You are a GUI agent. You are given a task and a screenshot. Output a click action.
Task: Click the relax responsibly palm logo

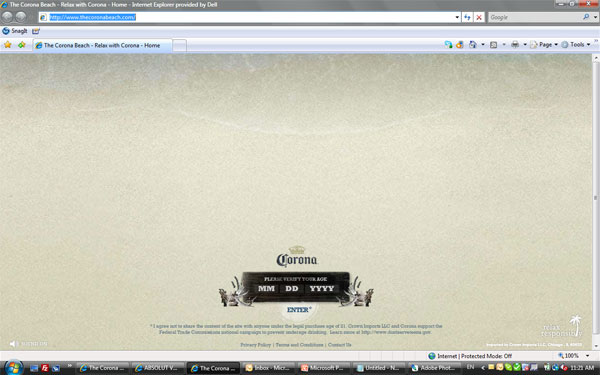[562, 326]
